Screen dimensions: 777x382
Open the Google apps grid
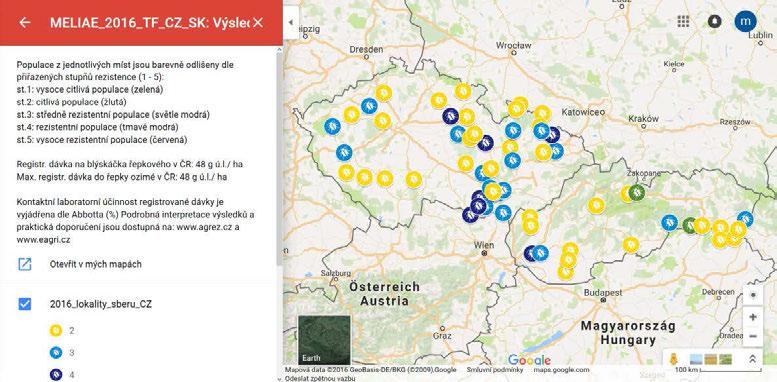point(683,21)
